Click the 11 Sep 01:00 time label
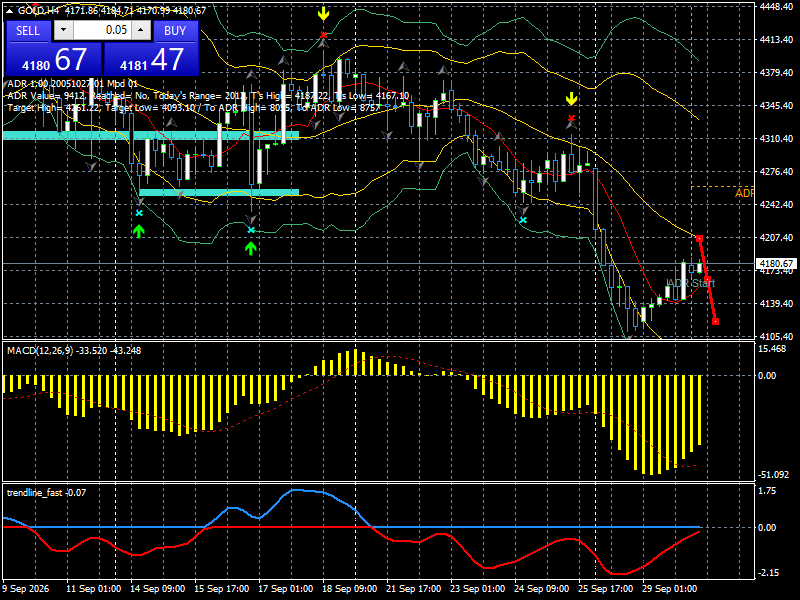Viewport: 800px width, 600px height. click(x=93, y=589)
